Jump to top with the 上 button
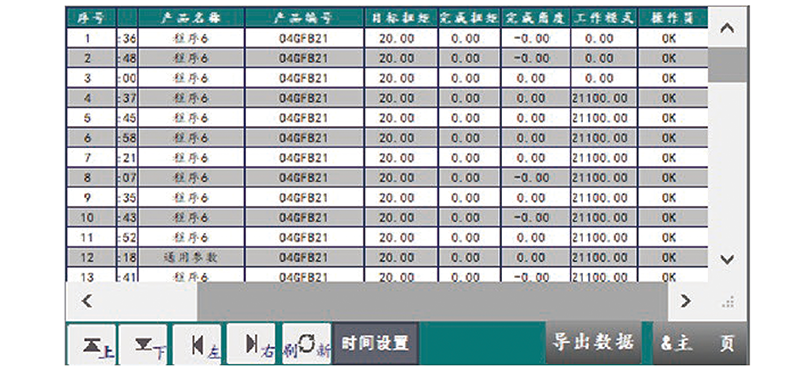800x375 pixels. pos(92,344)
